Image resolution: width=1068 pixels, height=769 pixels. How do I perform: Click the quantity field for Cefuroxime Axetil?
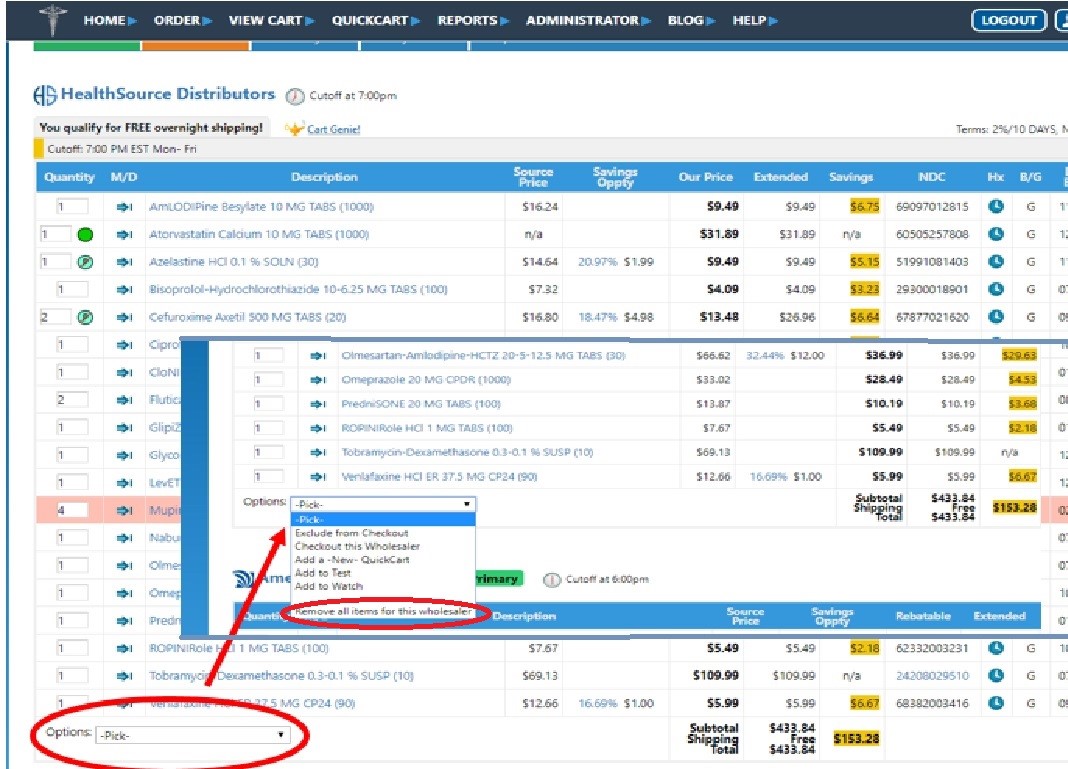click(55, 317)
